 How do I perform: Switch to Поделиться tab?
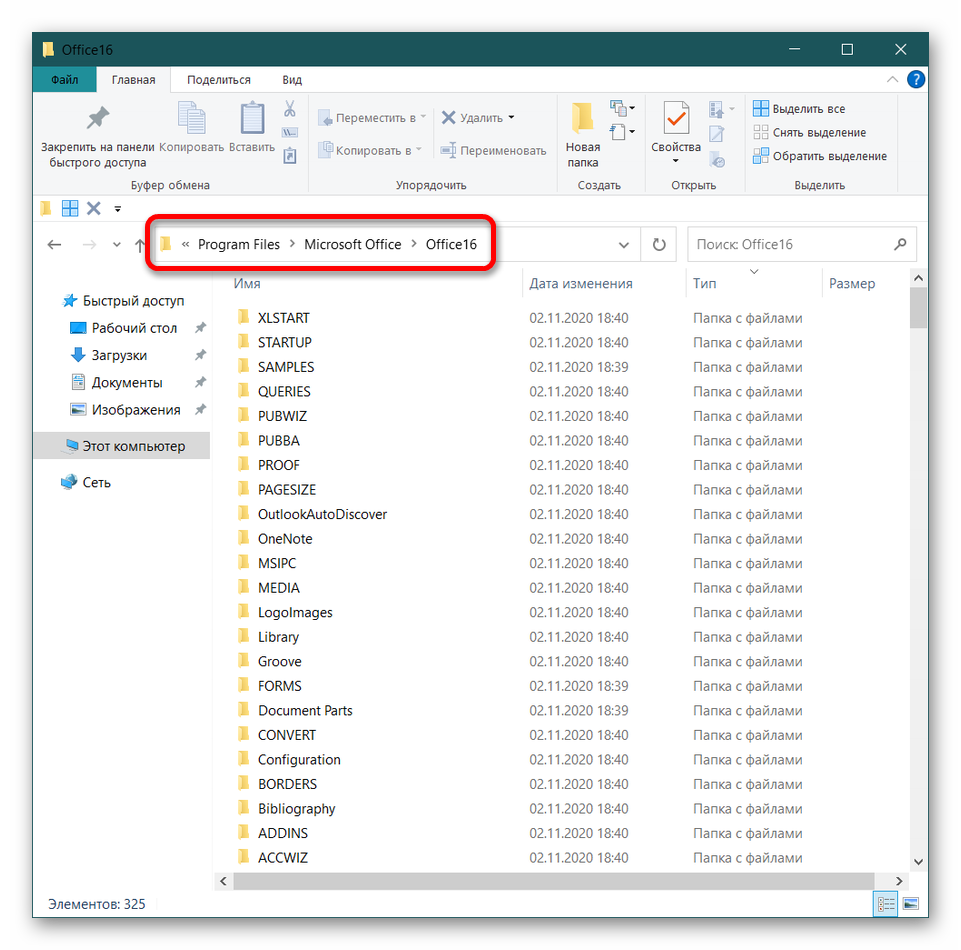[x=219, y=80]
